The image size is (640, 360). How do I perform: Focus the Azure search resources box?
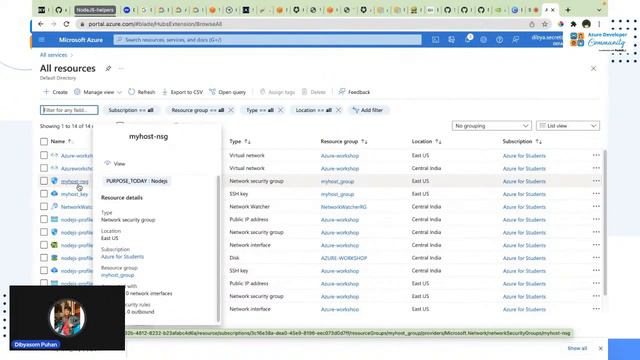click(x=268, y=40)
